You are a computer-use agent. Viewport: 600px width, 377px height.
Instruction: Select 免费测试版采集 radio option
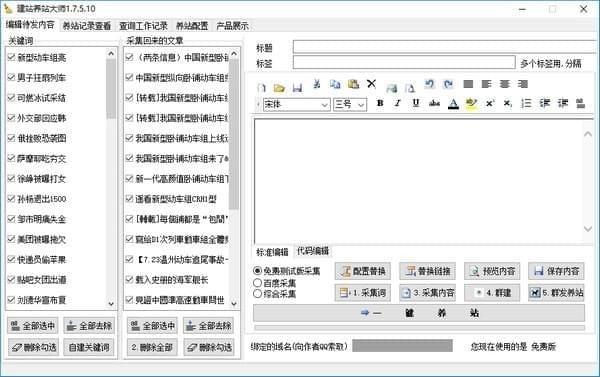coord(258,271)
